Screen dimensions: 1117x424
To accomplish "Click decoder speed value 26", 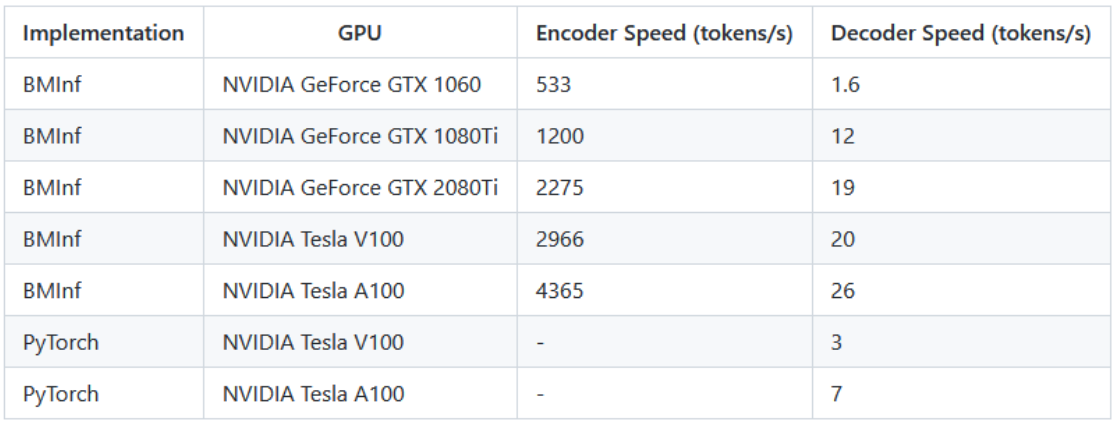I will pos(843,290).
